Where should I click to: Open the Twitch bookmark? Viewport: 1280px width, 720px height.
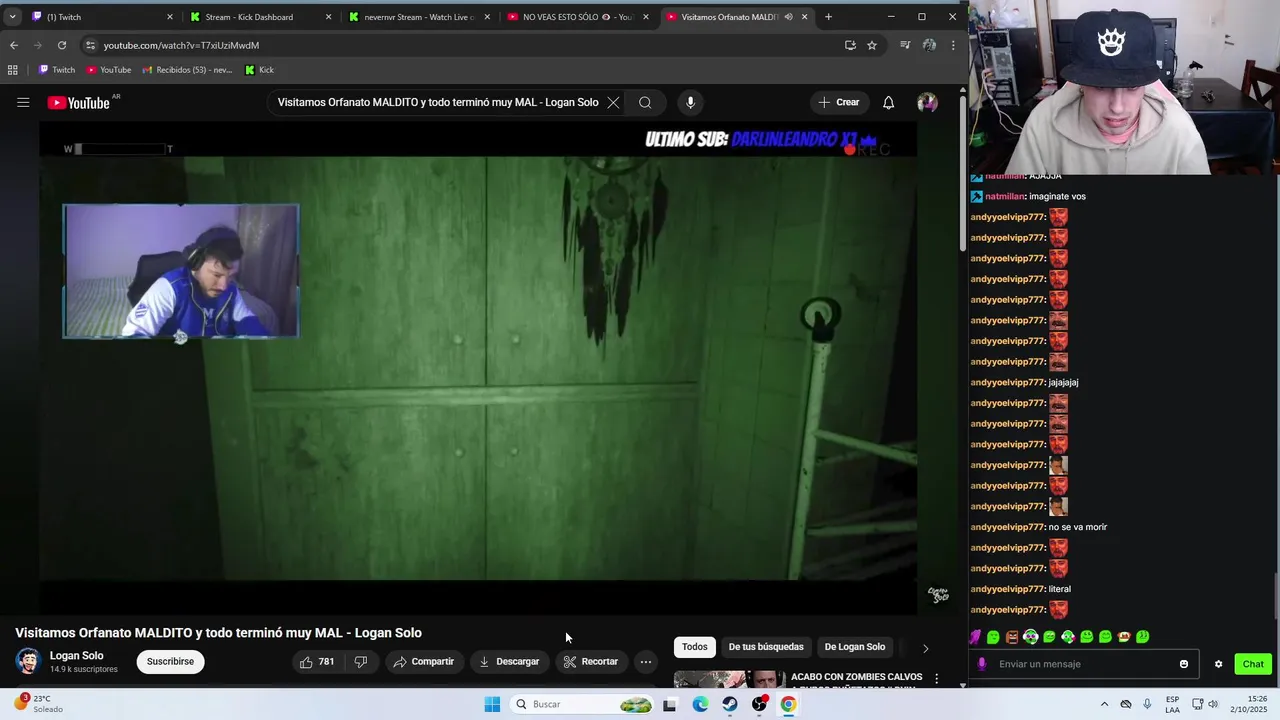pyautogui.click(x=56, y=70)
